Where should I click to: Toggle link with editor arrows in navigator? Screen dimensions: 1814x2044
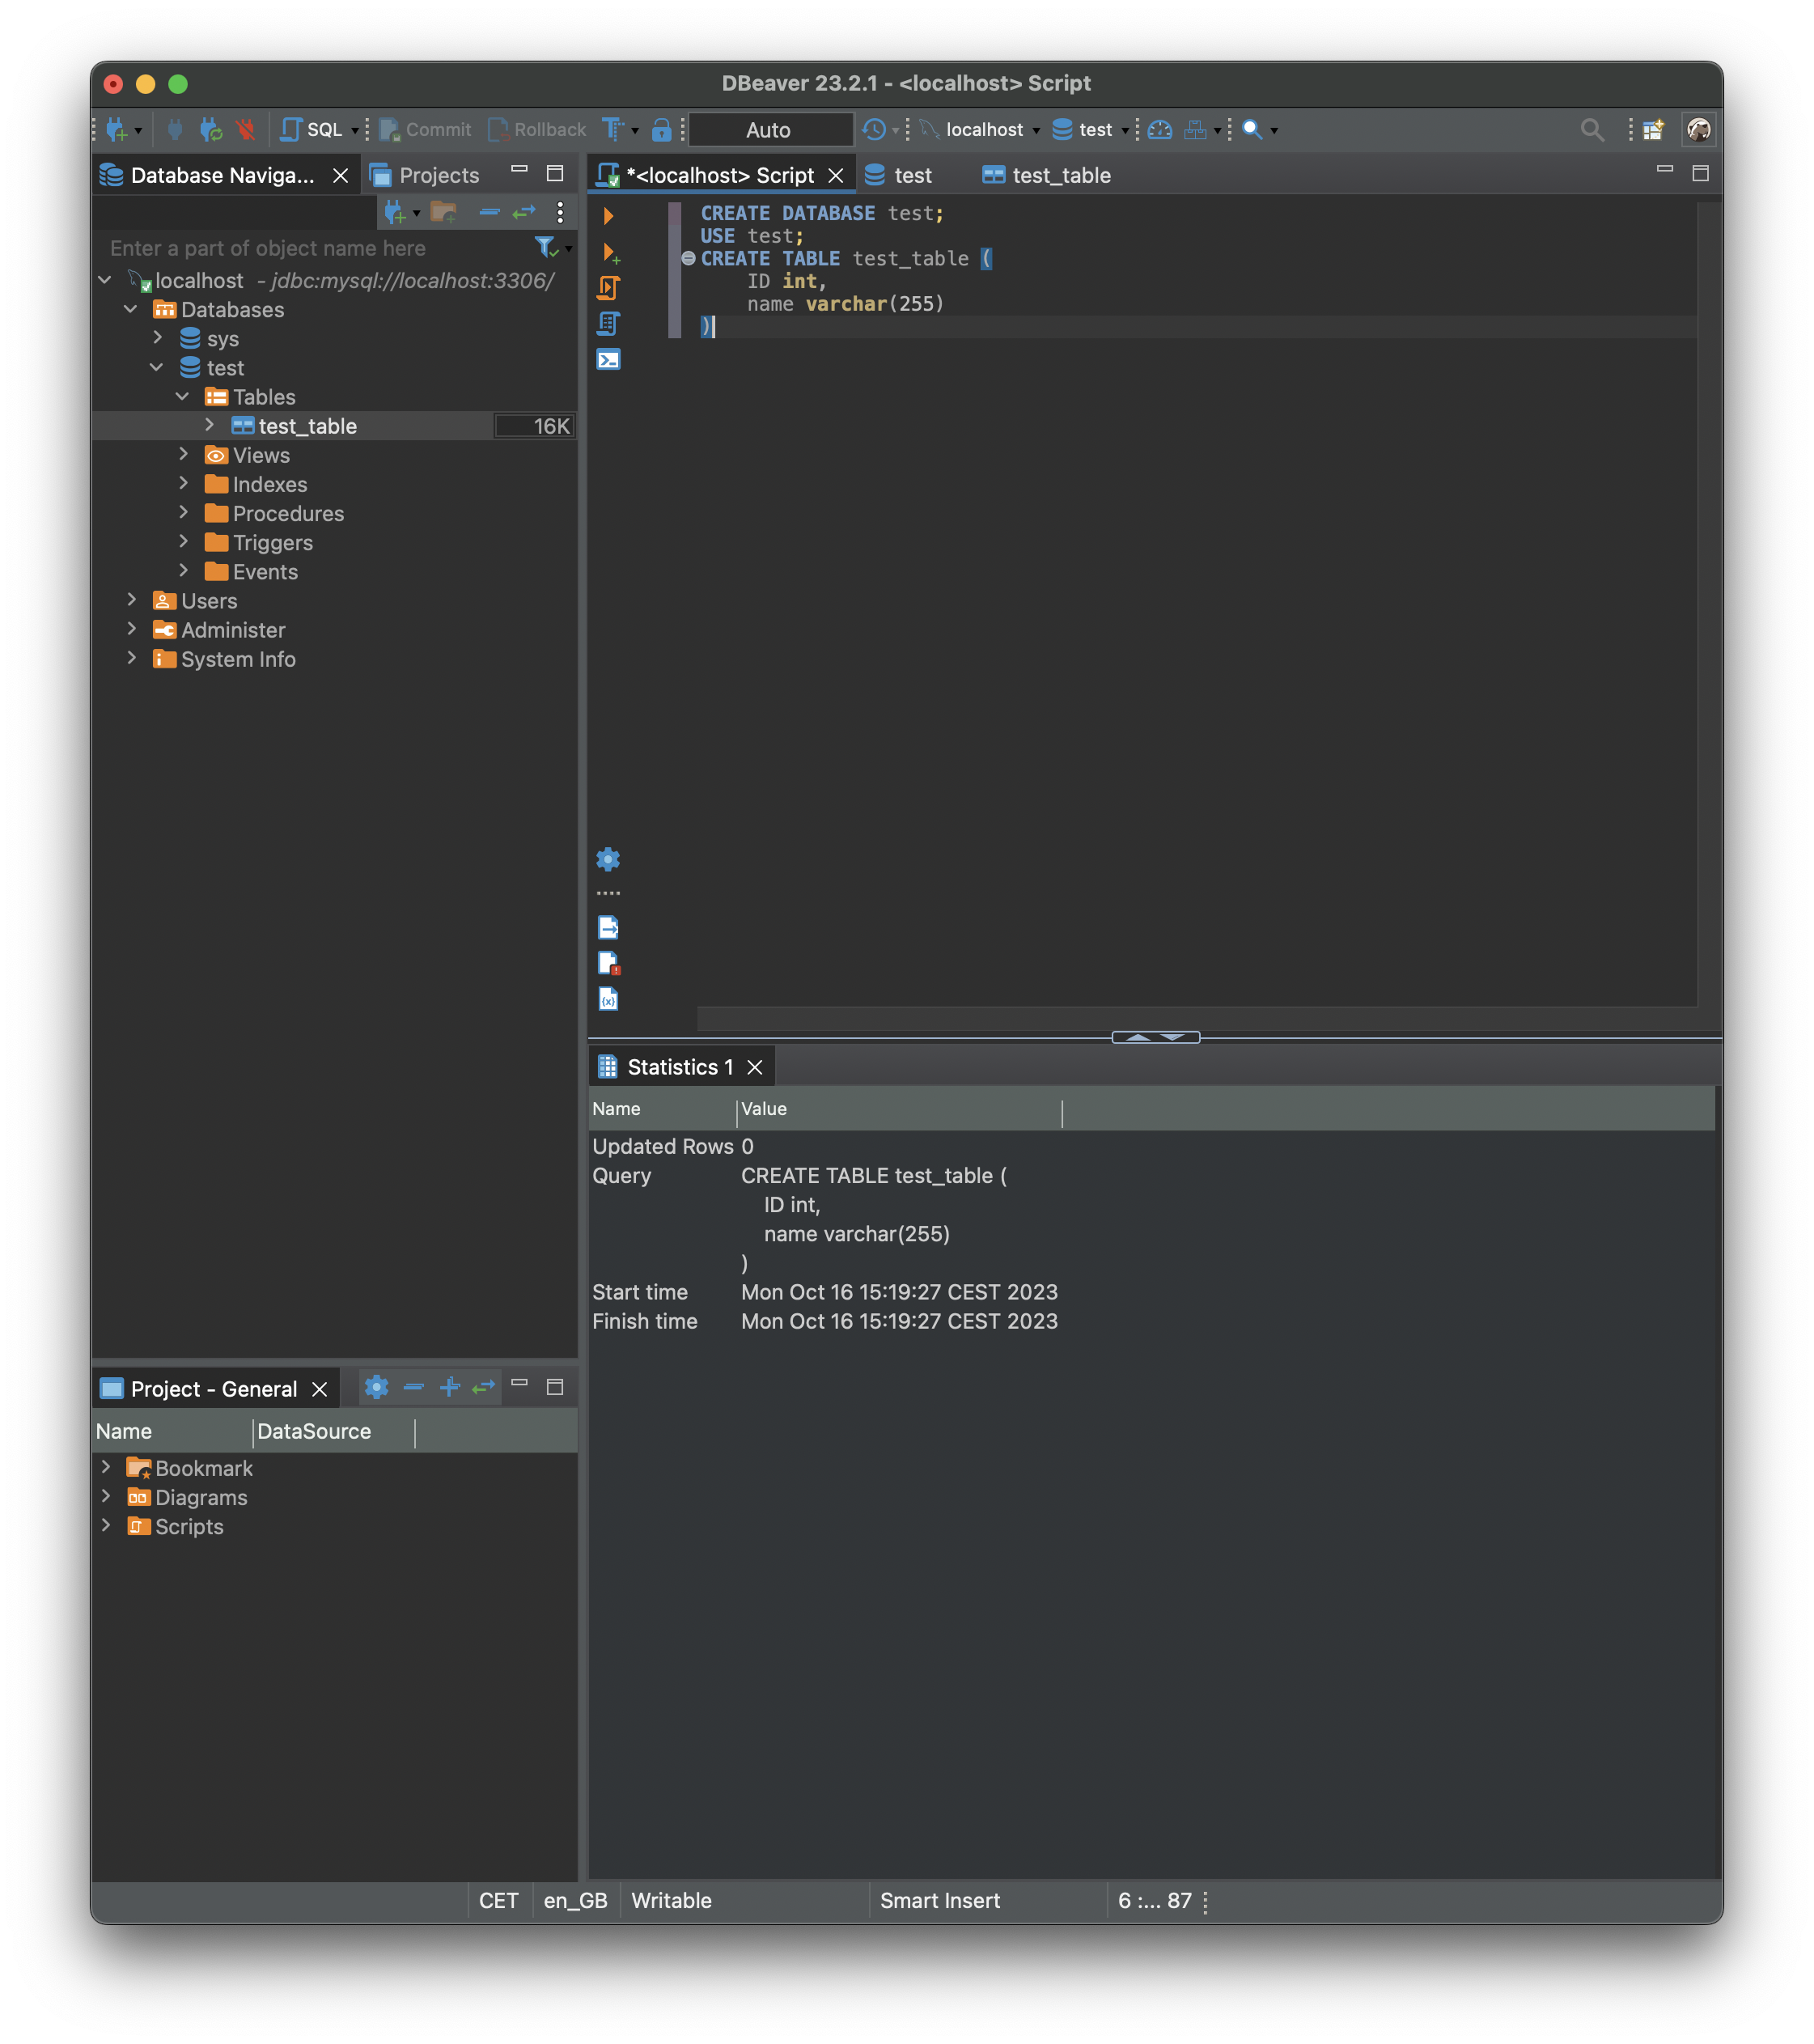pyautogui.click(x=525, y=212)
